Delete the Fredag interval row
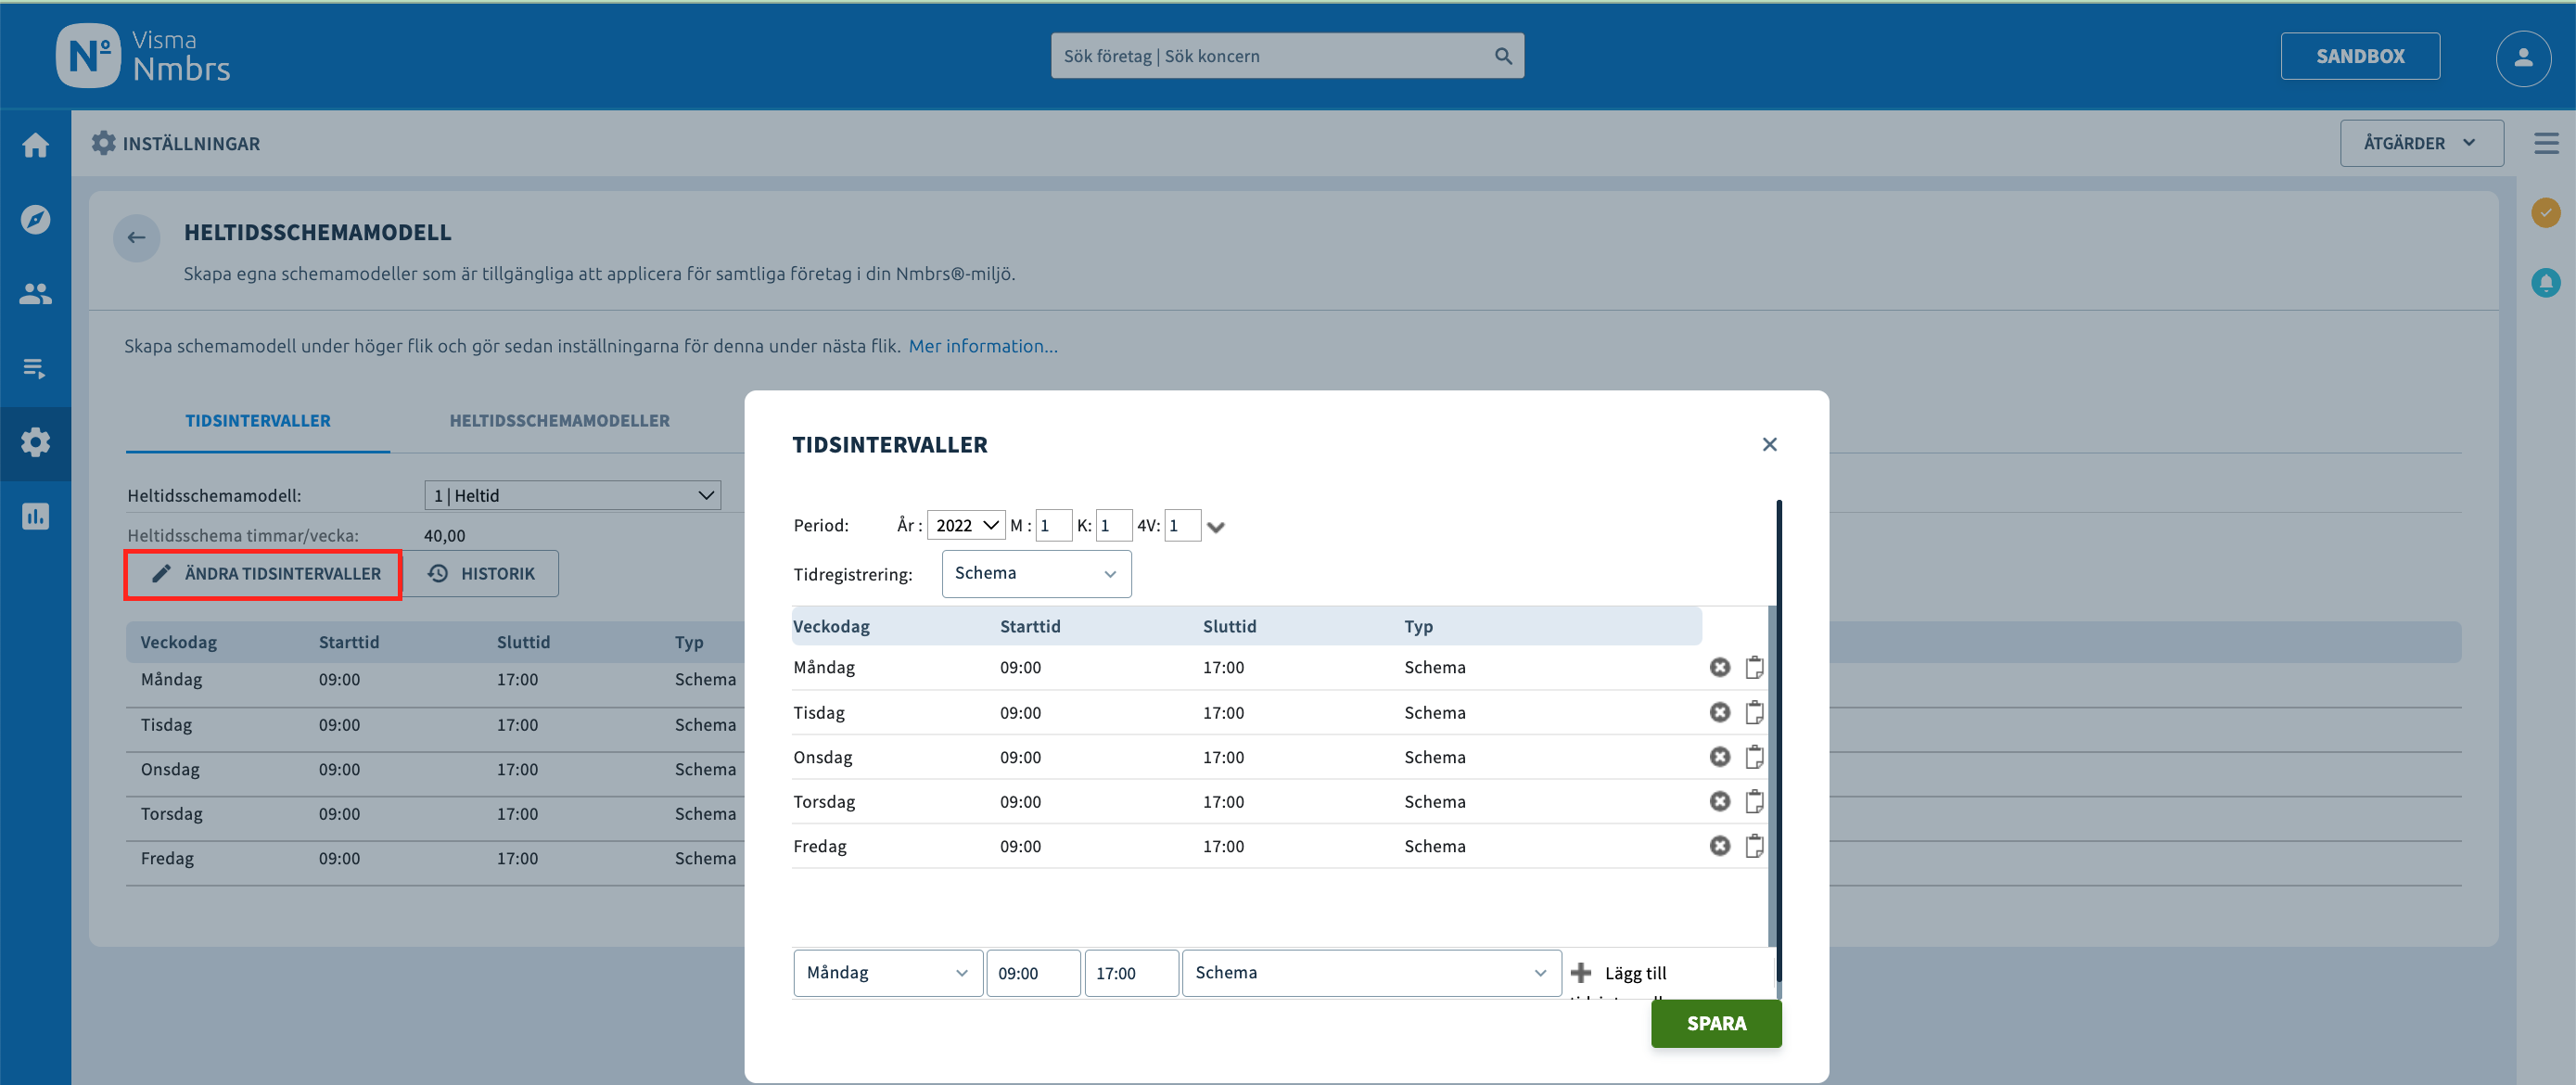This screenshot has height=1085, width=2576. pos(1719,846)
